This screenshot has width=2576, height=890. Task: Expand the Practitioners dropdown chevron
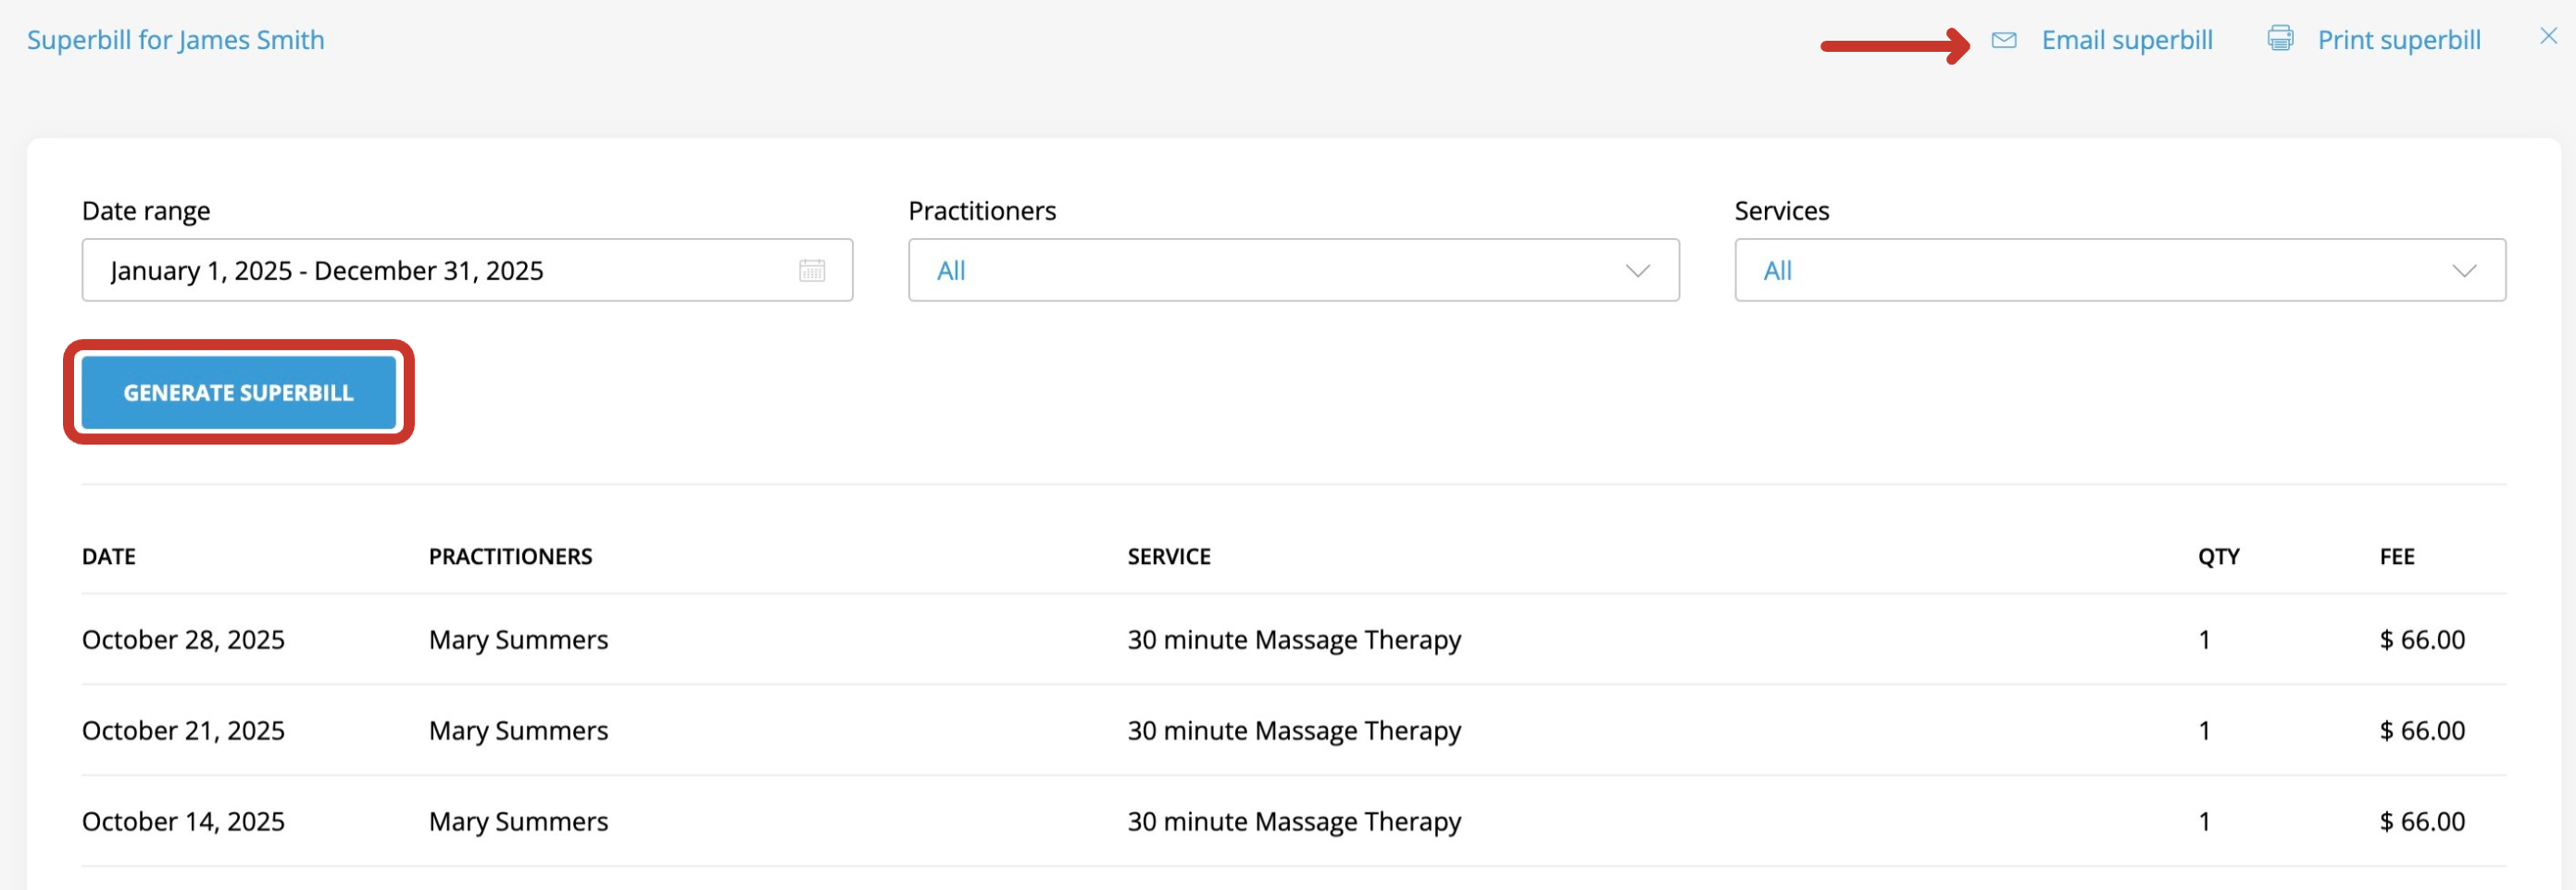pos(1637,271)
